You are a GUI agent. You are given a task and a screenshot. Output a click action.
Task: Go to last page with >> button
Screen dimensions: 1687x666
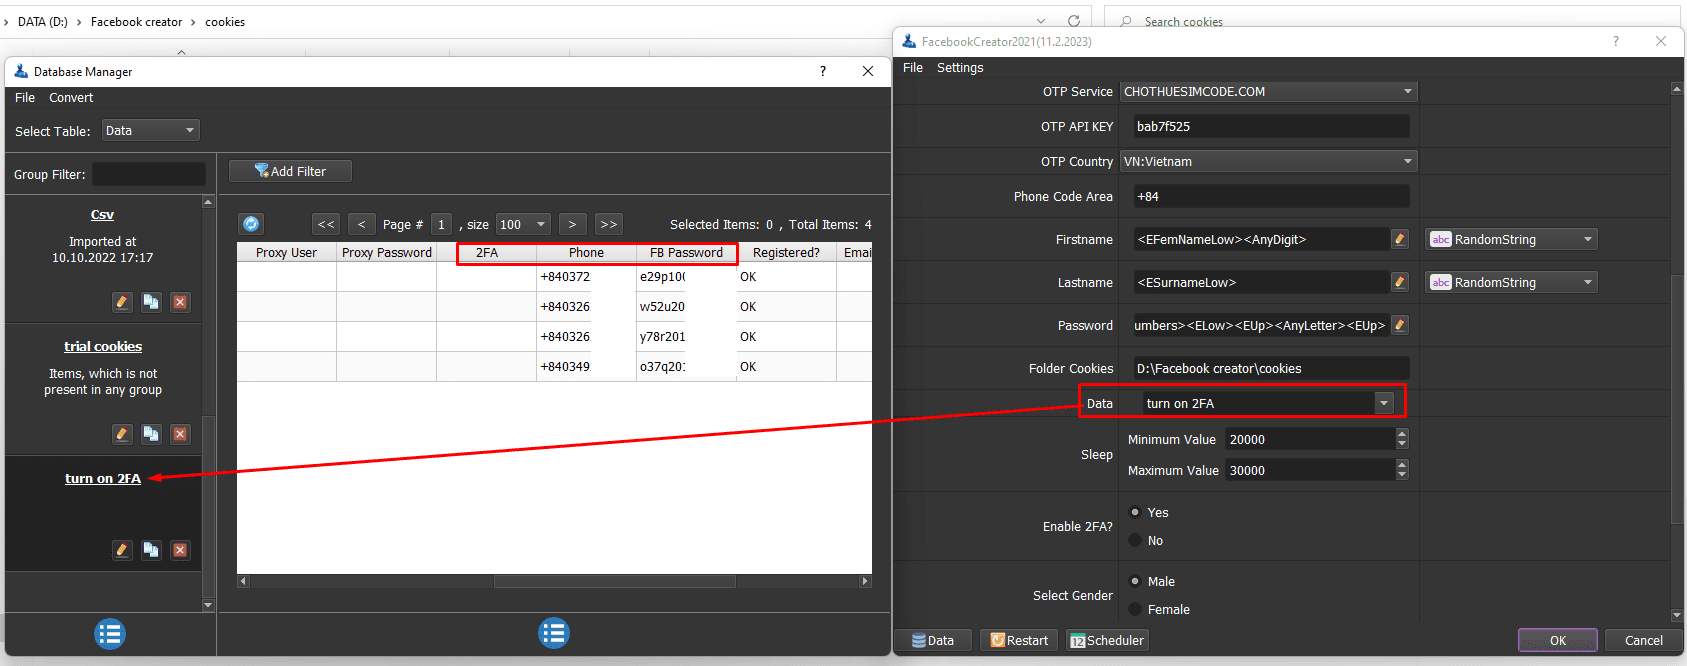[608, 224]
